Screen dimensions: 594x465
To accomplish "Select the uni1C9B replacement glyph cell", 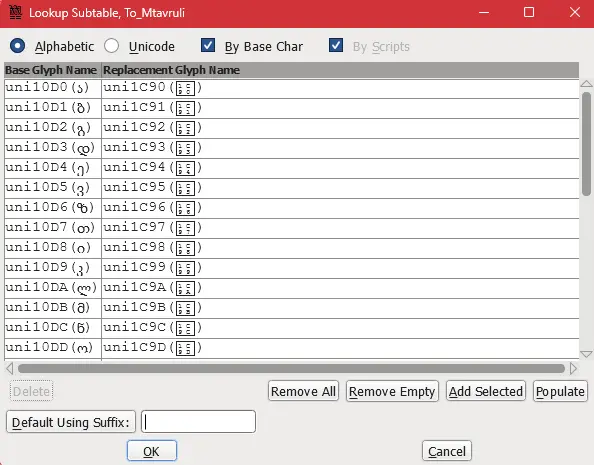I will (x=340, y=308).
